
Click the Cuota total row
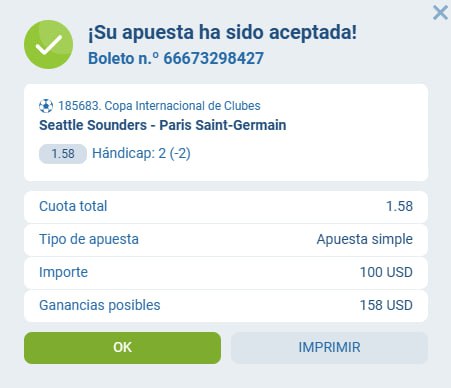pos(226,207)
